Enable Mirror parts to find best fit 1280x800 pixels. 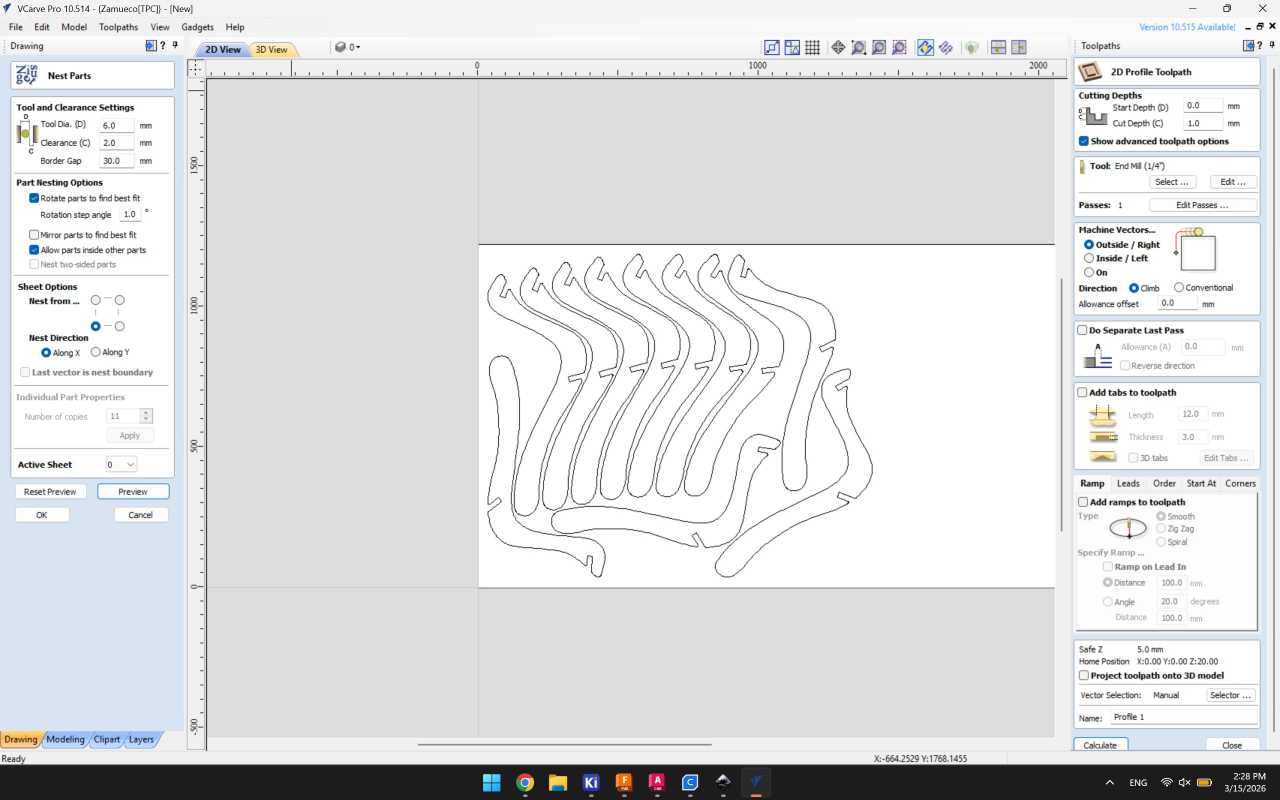point(33,234)
